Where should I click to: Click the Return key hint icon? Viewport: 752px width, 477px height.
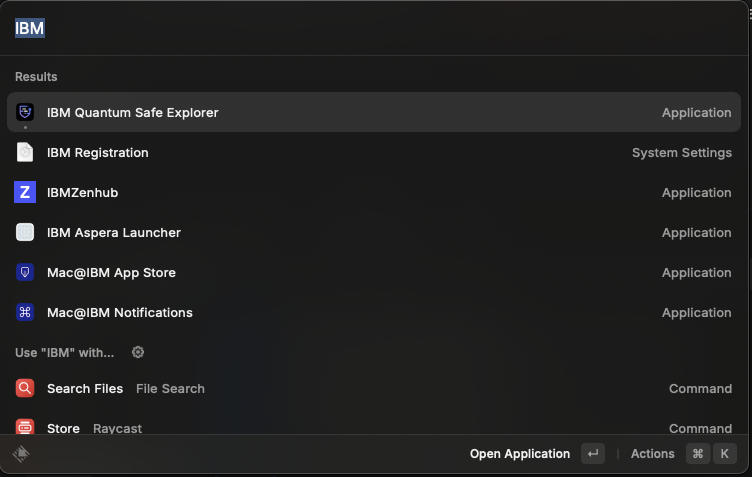pos(594,454)
